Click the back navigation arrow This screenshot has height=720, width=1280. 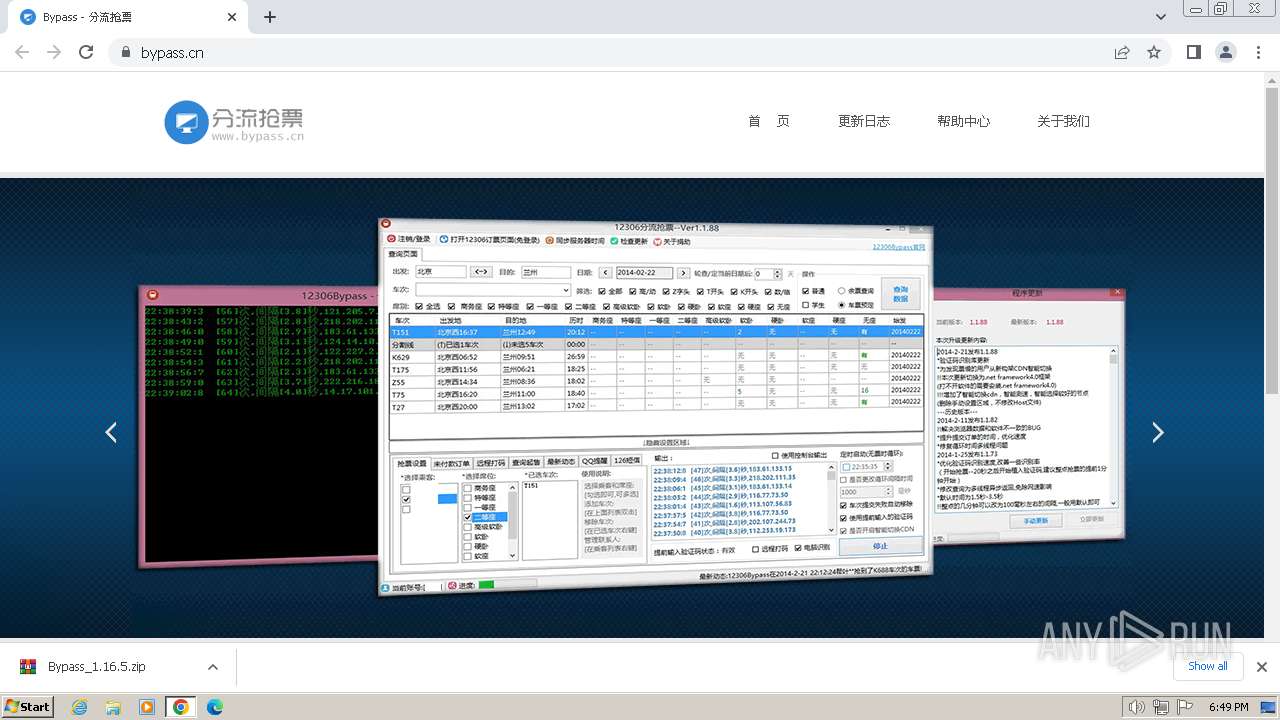(22, 52)
